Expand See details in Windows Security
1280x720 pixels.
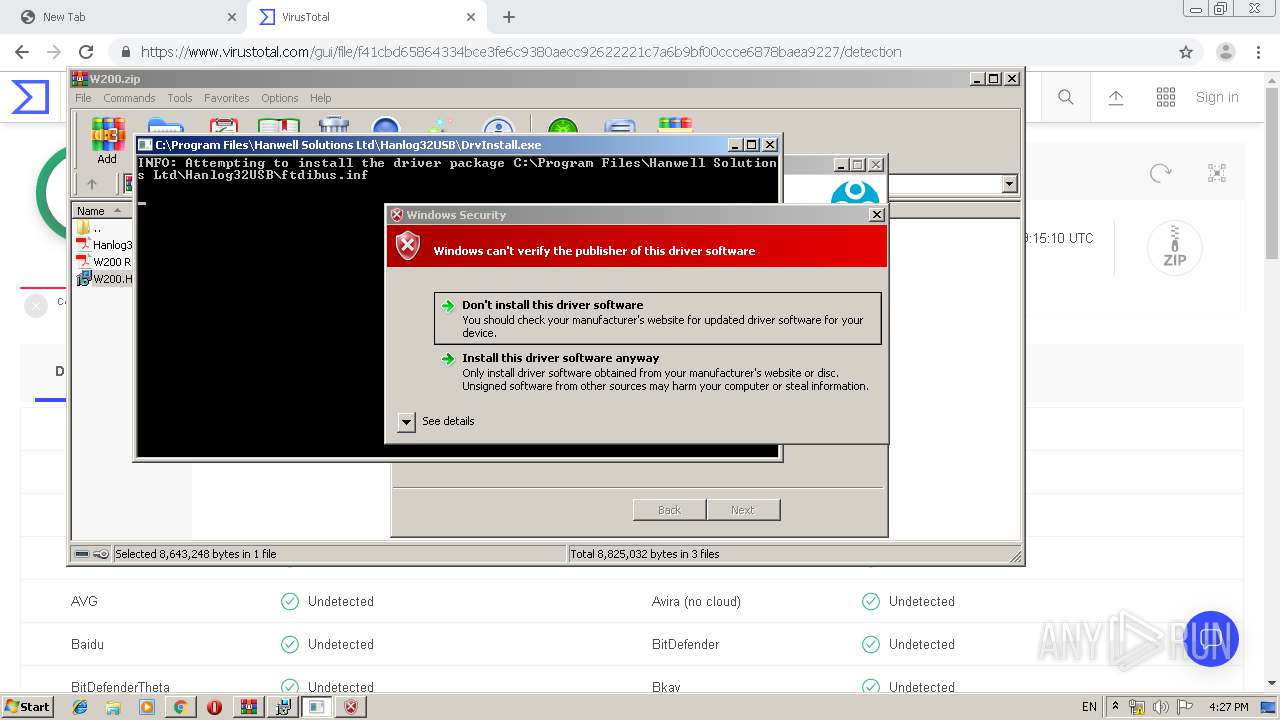click(435, 421)
